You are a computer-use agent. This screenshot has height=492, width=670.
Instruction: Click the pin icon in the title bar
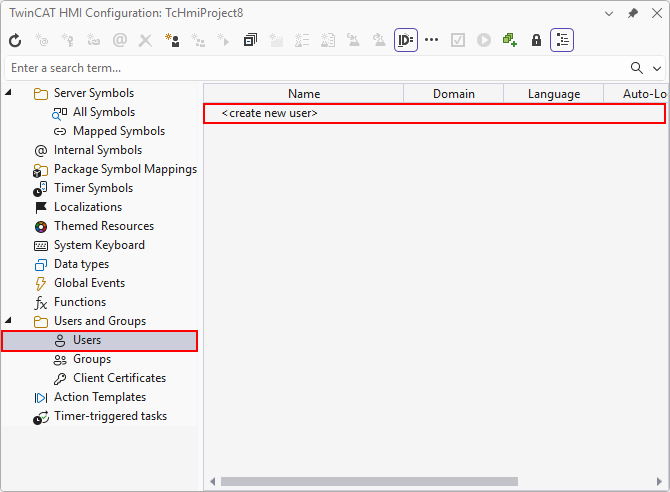tap(633, 13)
